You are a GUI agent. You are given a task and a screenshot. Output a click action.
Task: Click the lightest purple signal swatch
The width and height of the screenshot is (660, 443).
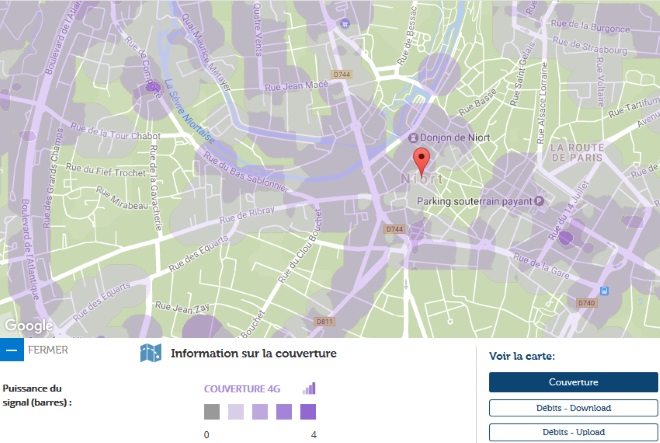tap(236, 412)
